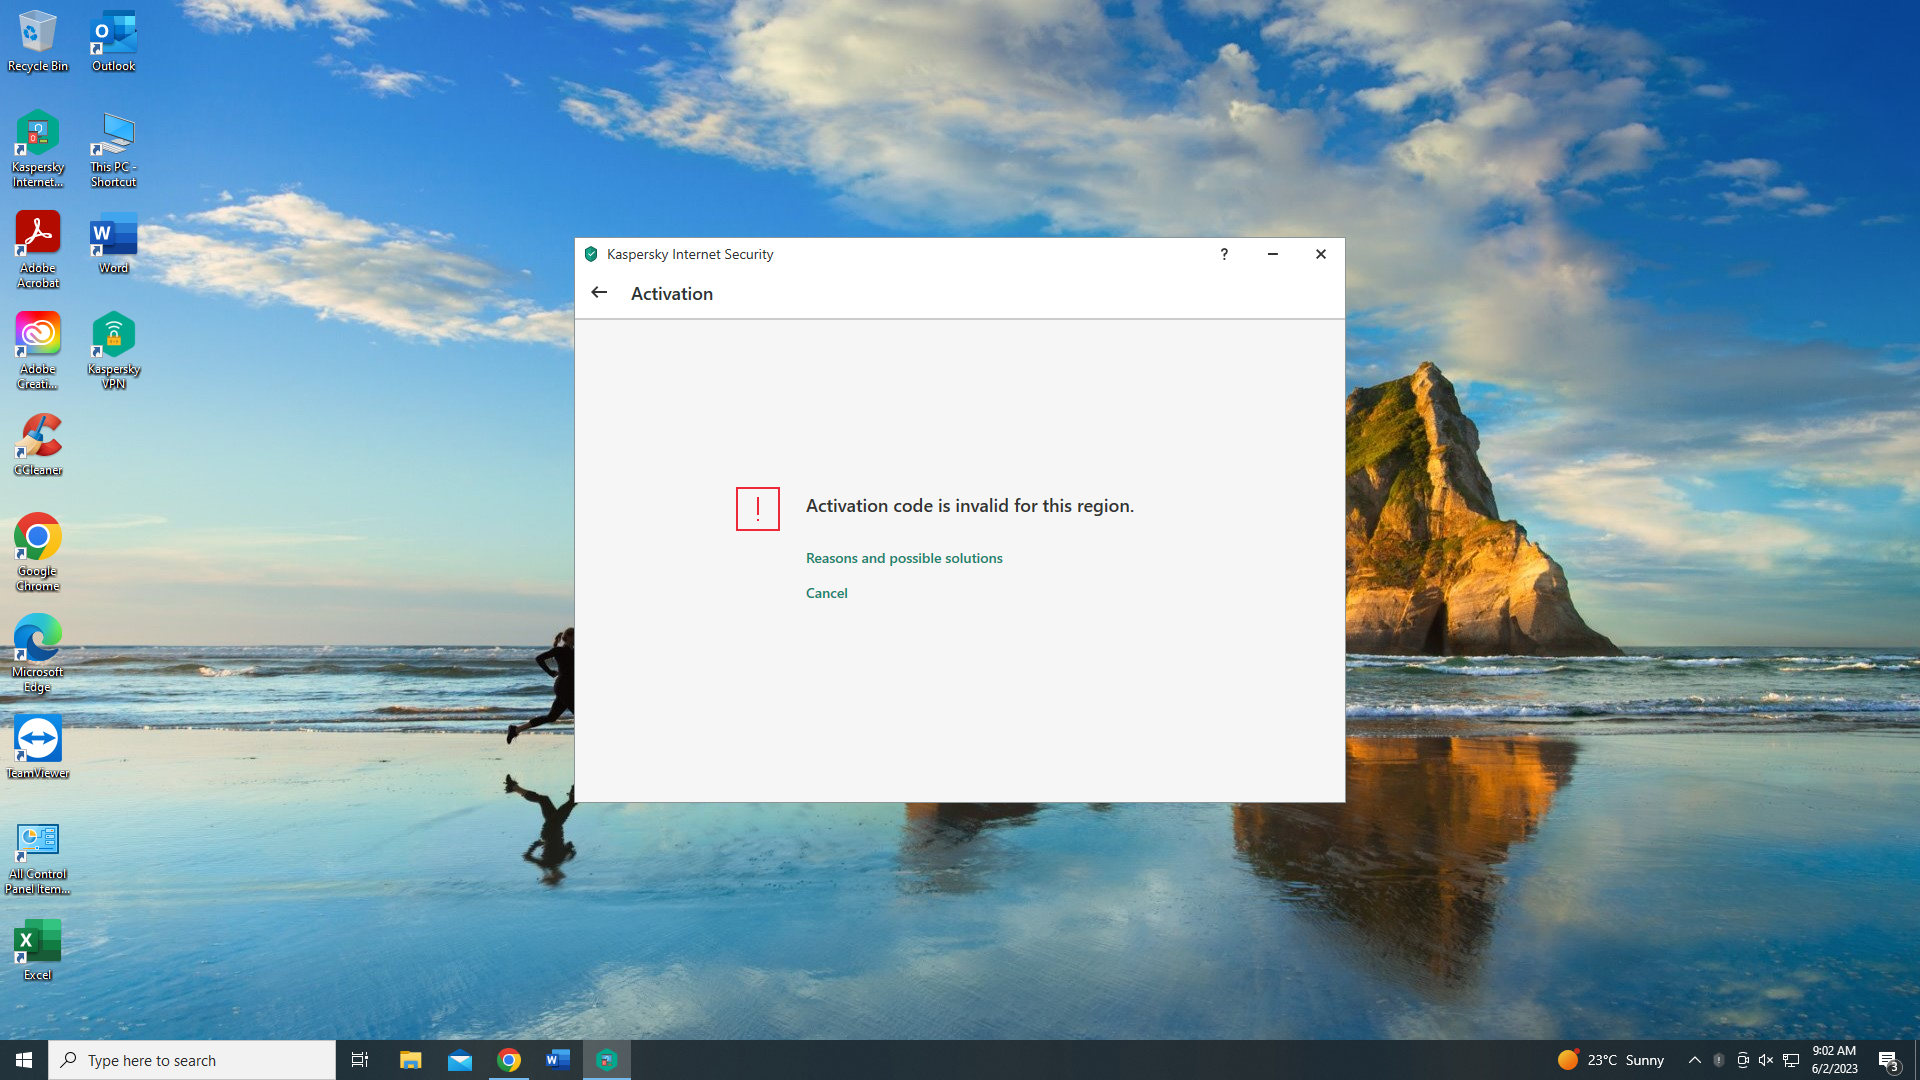Toggle the muted volume tray icon

coord(1766,1060)
